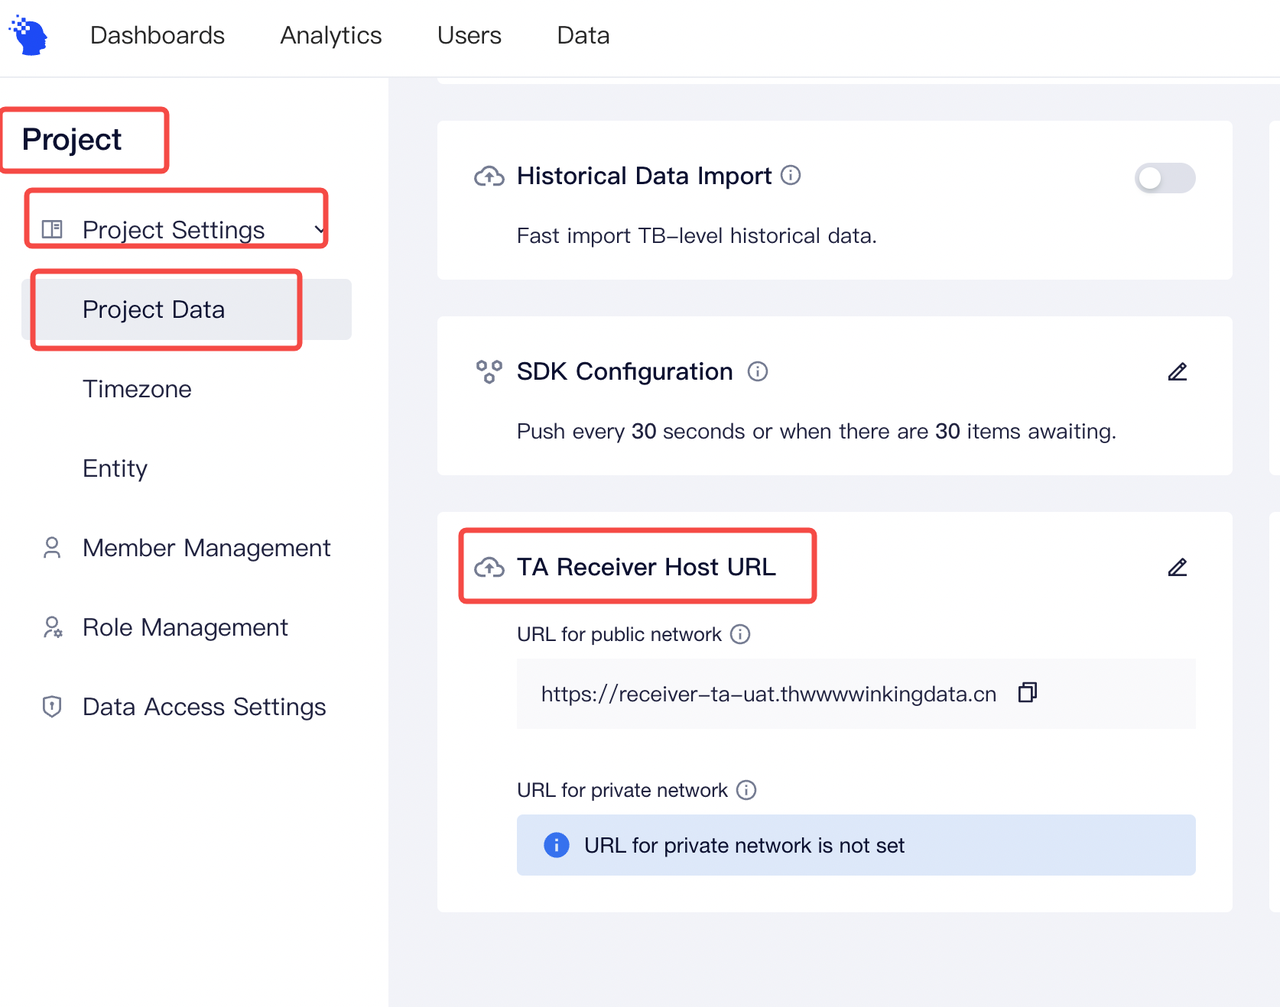Switch to the Analytics menu
Image resolution: width=1280 pixels, height=1007 pixels.
[330, 36]
